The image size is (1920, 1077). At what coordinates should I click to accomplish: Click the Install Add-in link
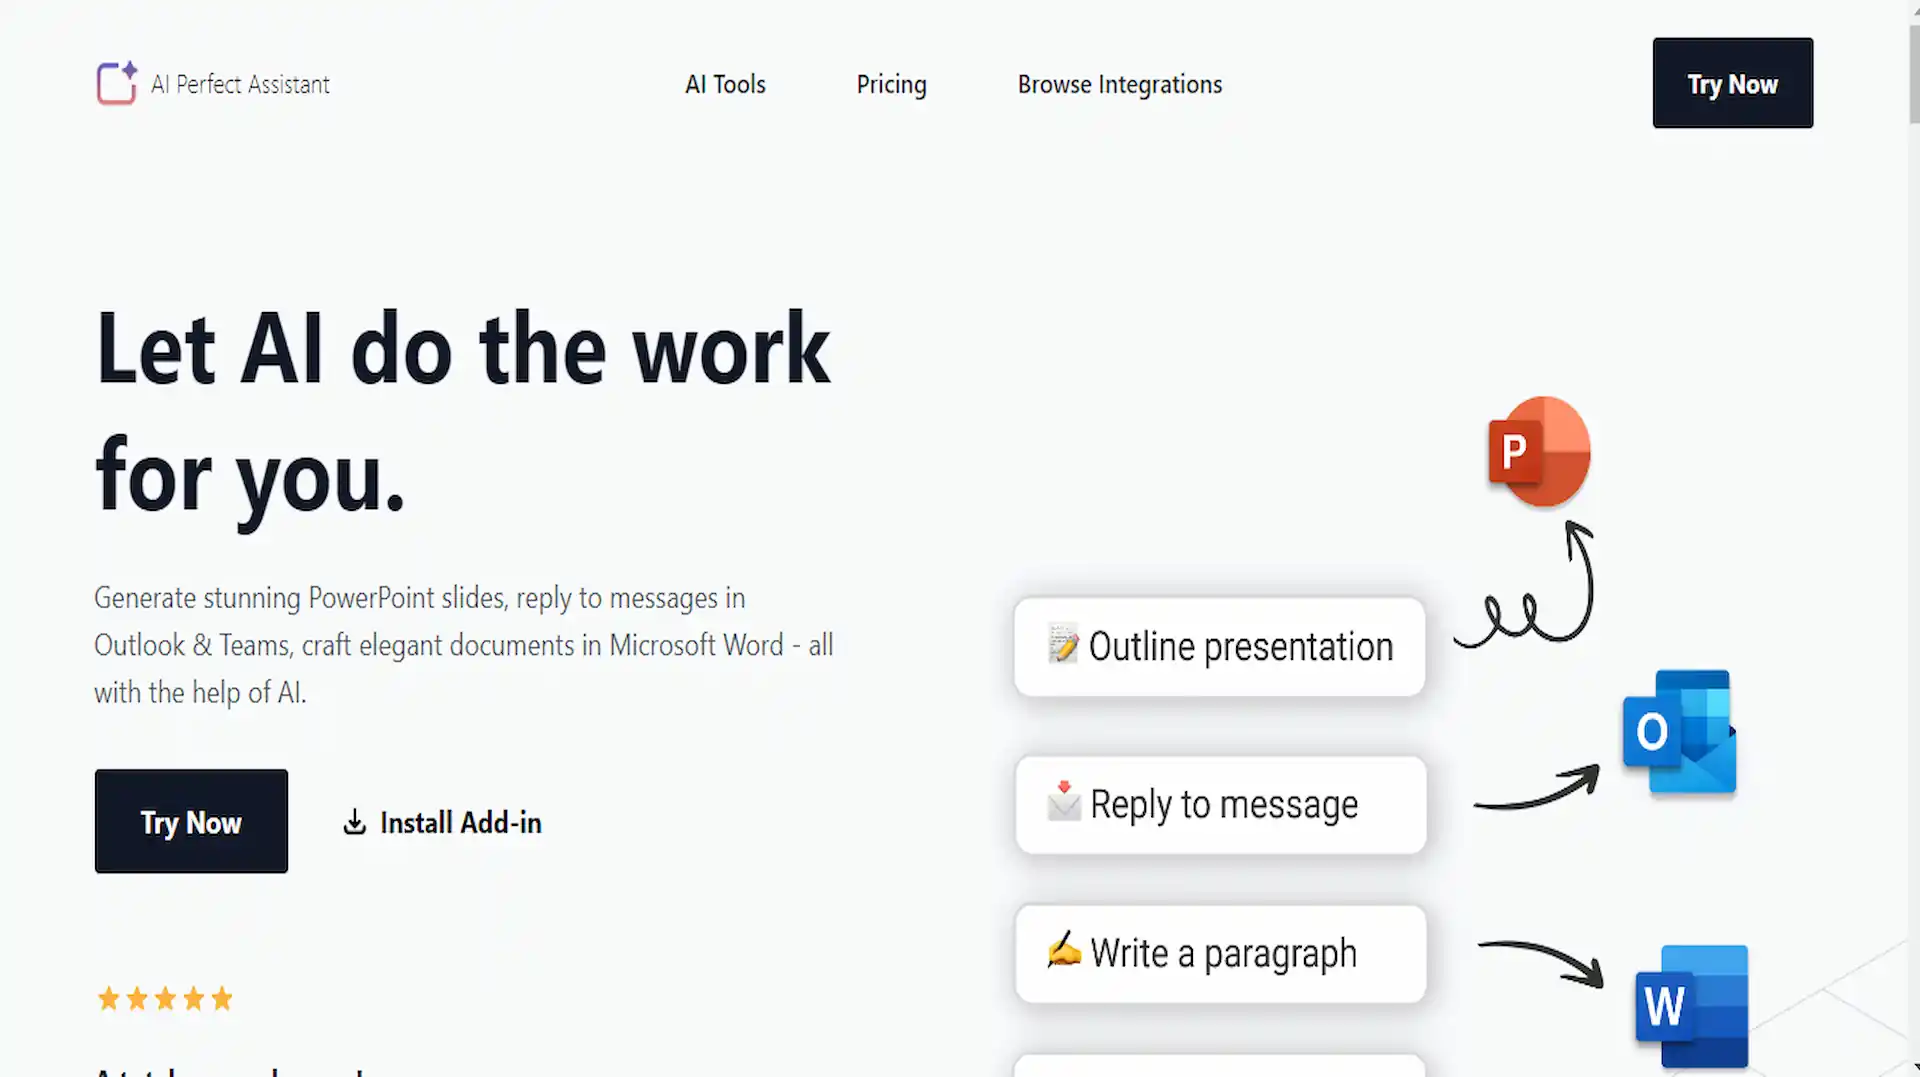442,822
